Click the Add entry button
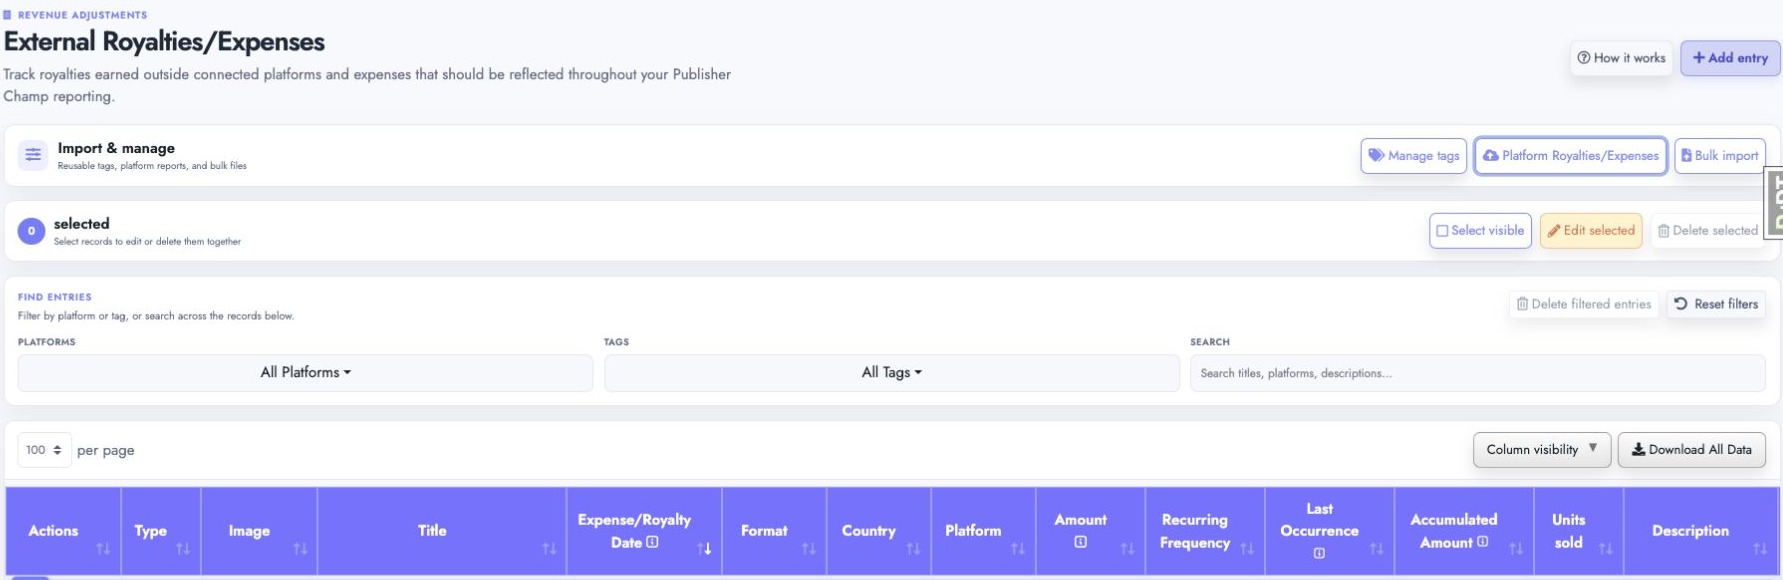 (x=1730, y=58)
